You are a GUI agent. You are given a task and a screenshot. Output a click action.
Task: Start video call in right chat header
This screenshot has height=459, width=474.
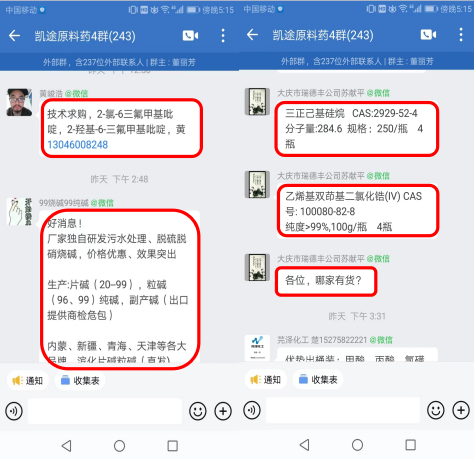coord(428,34)
